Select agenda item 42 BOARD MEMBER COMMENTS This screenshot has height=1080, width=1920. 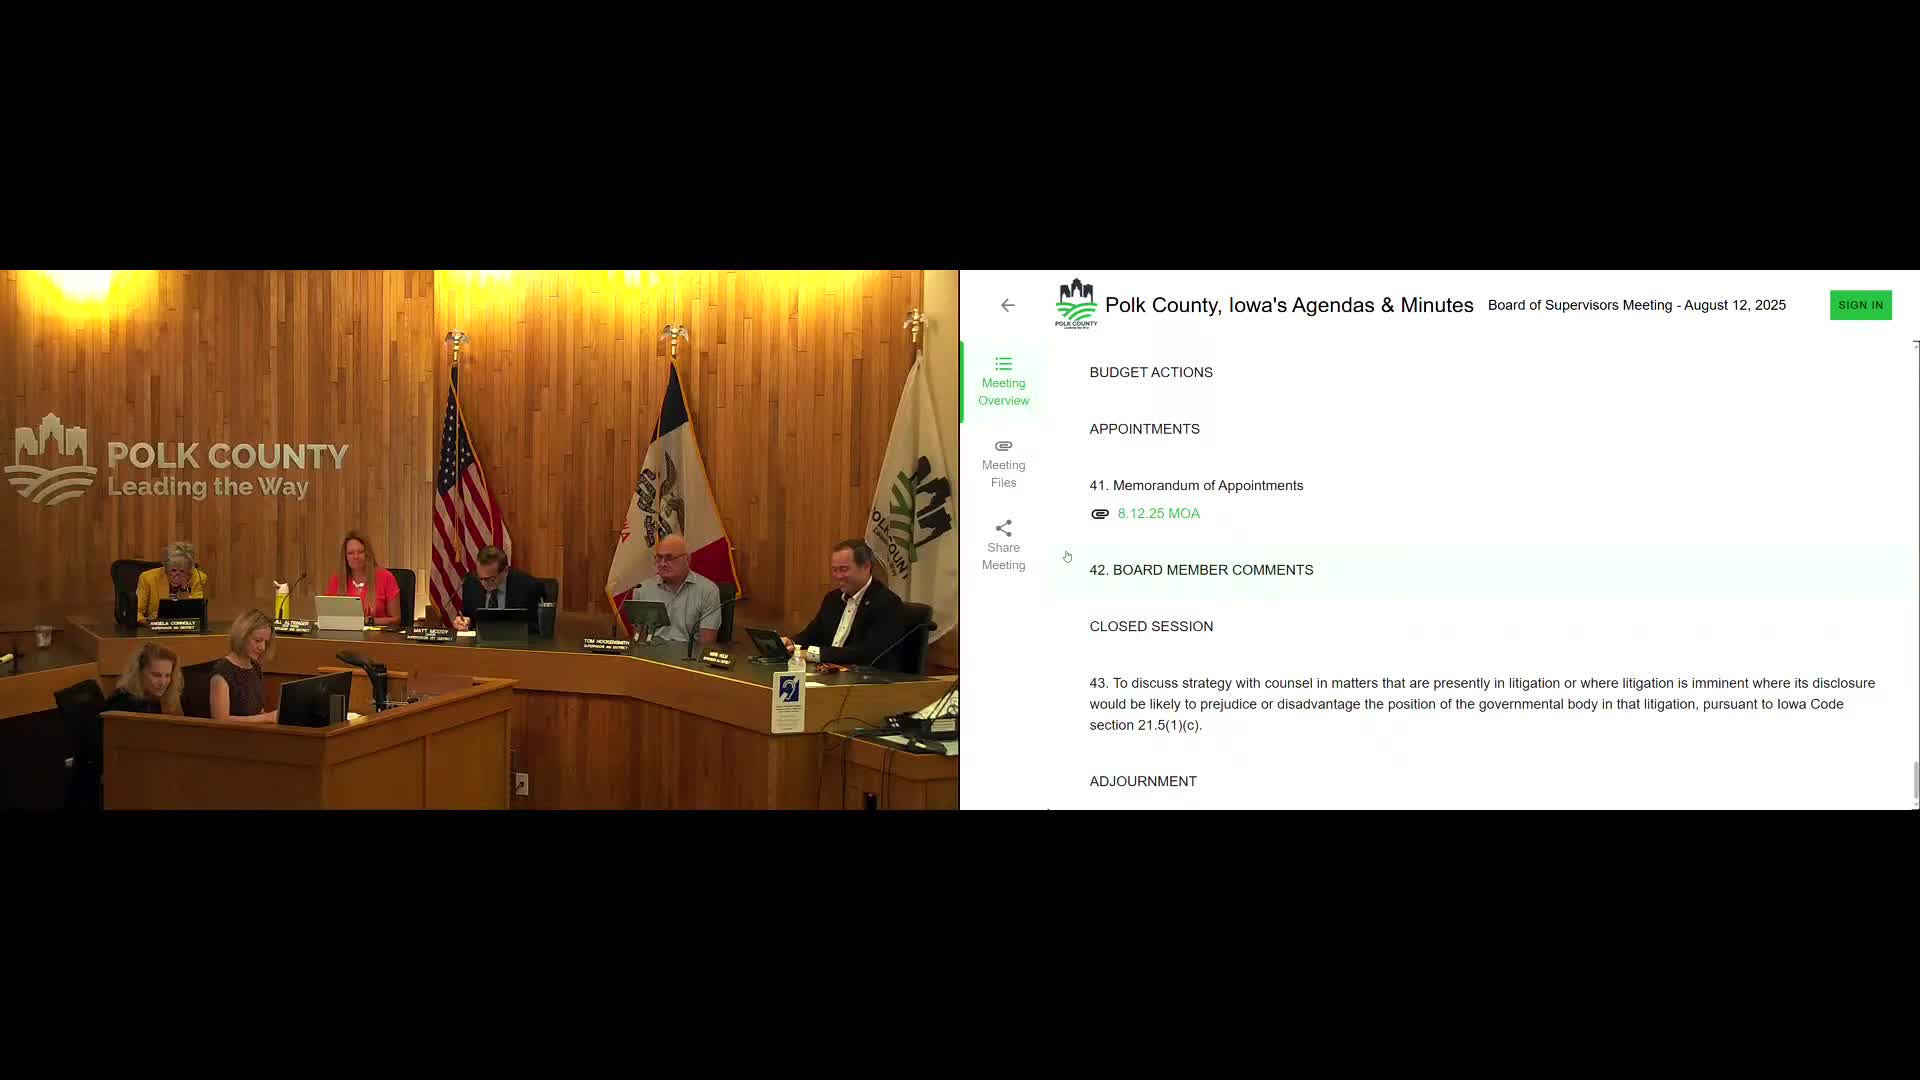(1201, 569)
